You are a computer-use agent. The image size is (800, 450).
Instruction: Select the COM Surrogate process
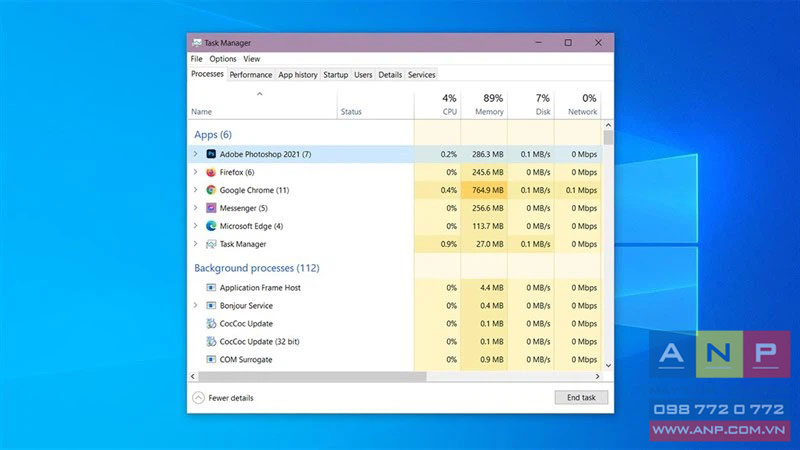click(x=394, y=359)
